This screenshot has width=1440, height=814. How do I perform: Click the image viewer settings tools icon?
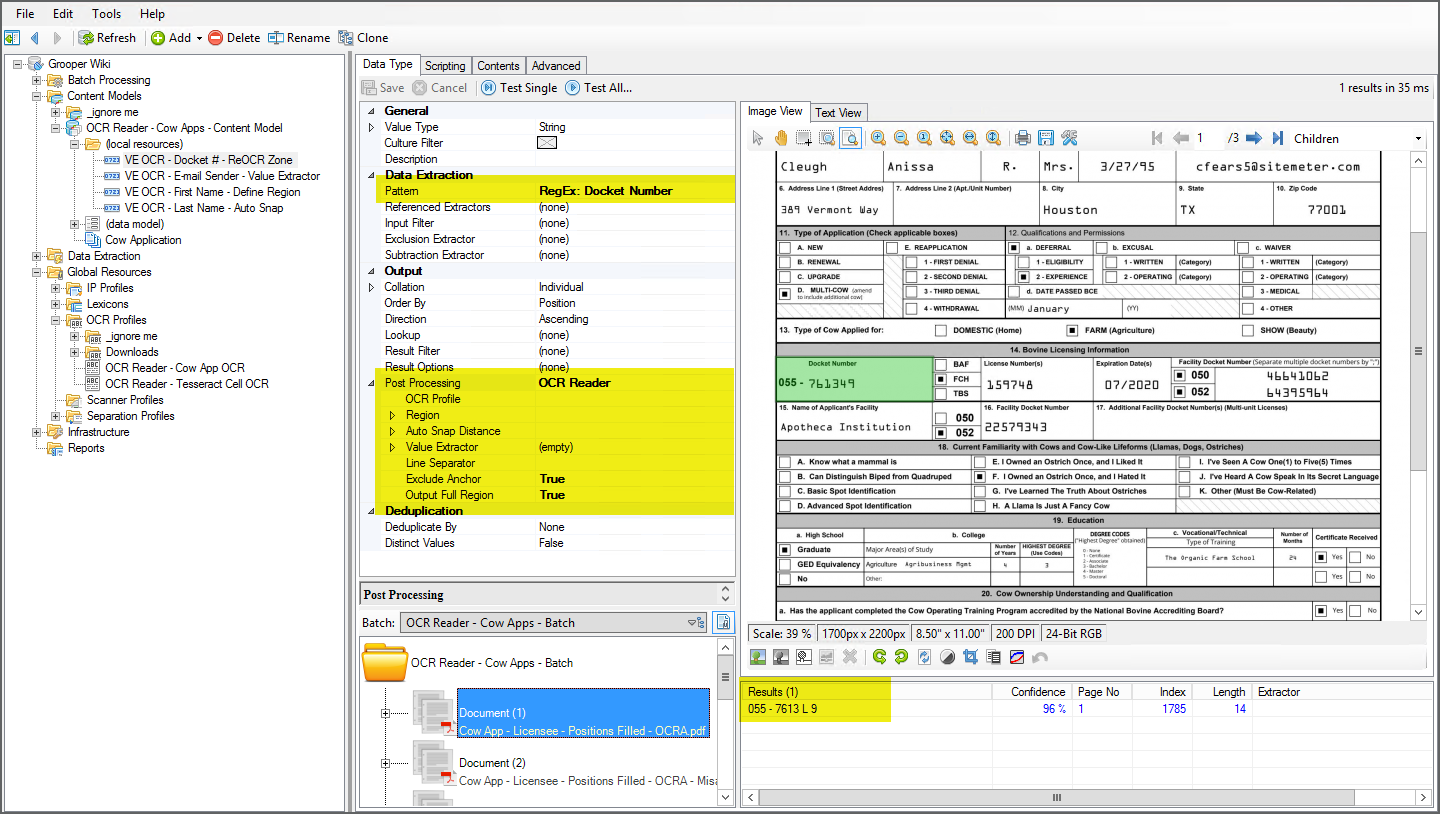tap(1068, 138)
